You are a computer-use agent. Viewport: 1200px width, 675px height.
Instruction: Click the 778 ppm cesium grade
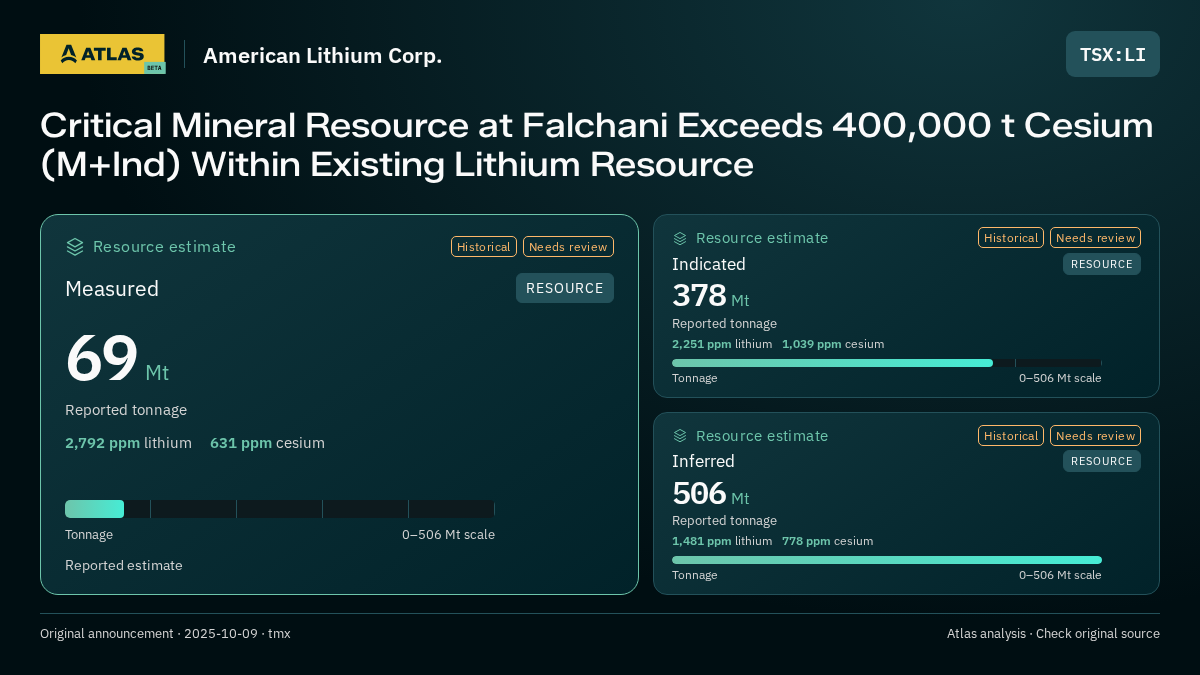(x=827, y=541)
